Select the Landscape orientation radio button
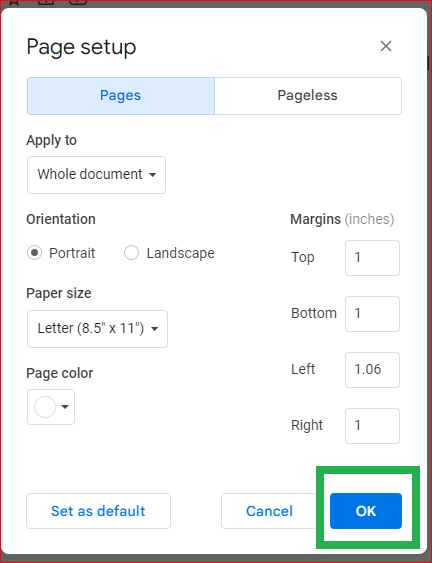Screen dimensions: 432x563 tap(131, 253)
